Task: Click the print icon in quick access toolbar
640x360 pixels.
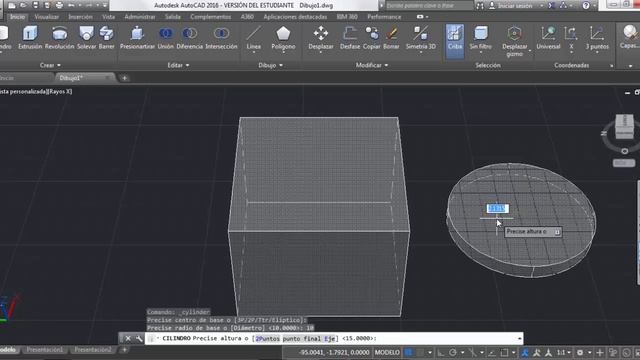Action: click(x=59, y=5)
